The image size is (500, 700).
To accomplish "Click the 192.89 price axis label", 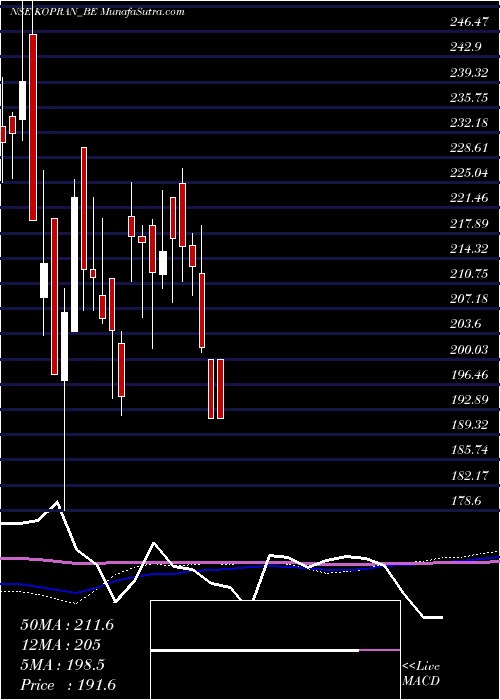I will (469, 400).
